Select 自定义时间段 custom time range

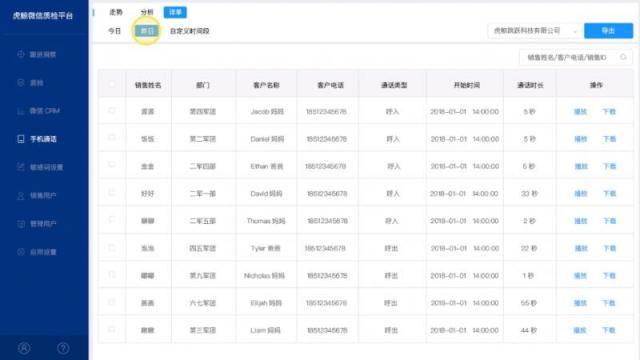(x=189, y=31)
